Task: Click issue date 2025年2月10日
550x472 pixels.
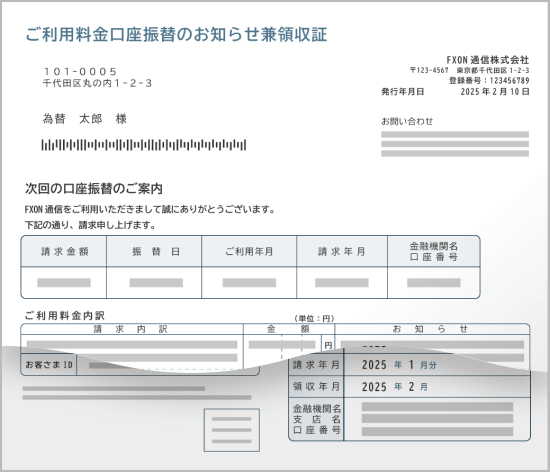Action: click(495, 92)
